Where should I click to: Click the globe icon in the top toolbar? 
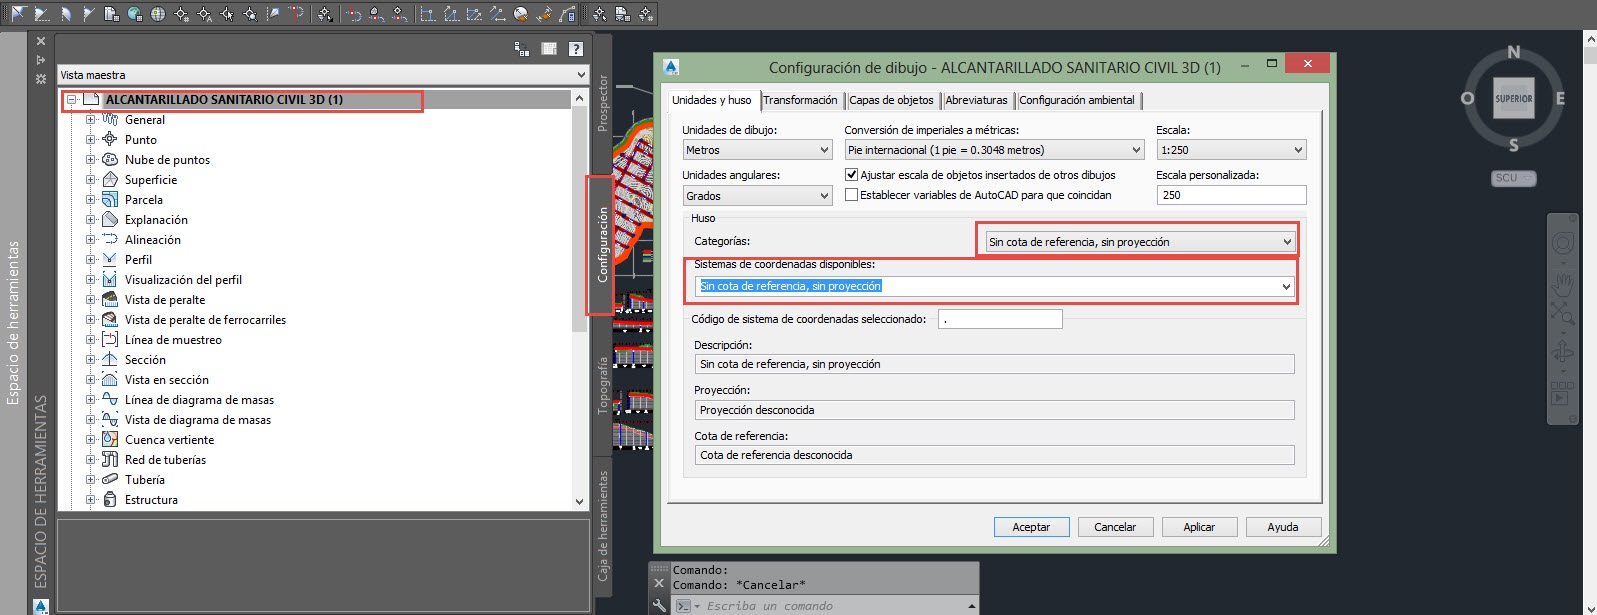135,14
